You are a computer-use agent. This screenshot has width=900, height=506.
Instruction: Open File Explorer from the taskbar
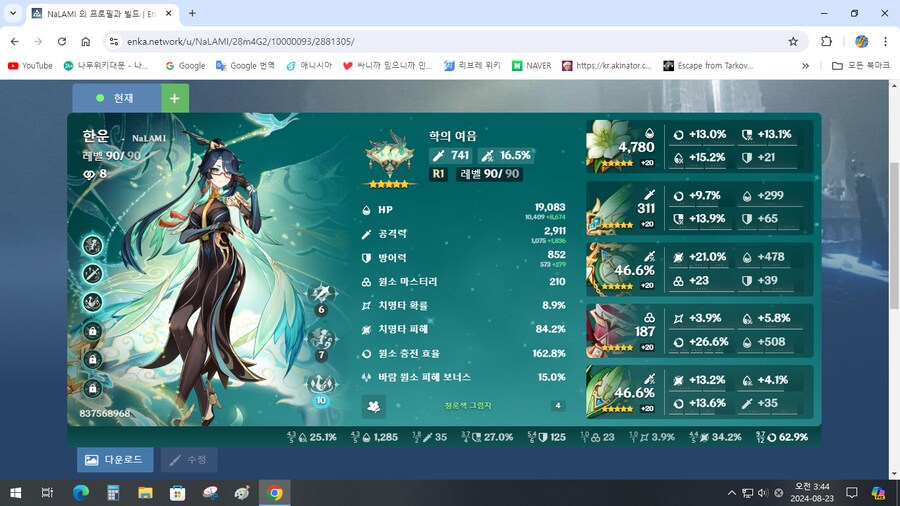coord(145,493)
